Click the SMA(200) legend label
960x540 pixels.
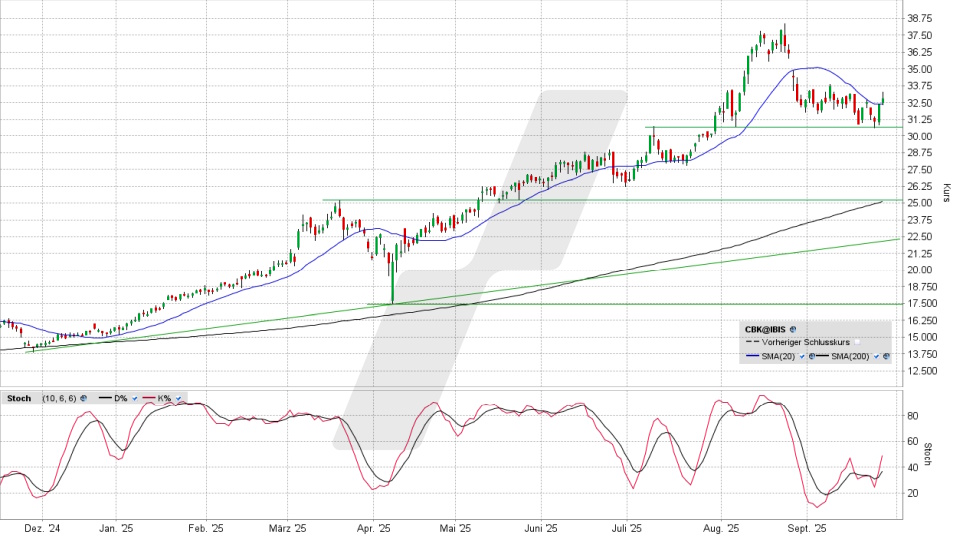[x=850, y=356]
